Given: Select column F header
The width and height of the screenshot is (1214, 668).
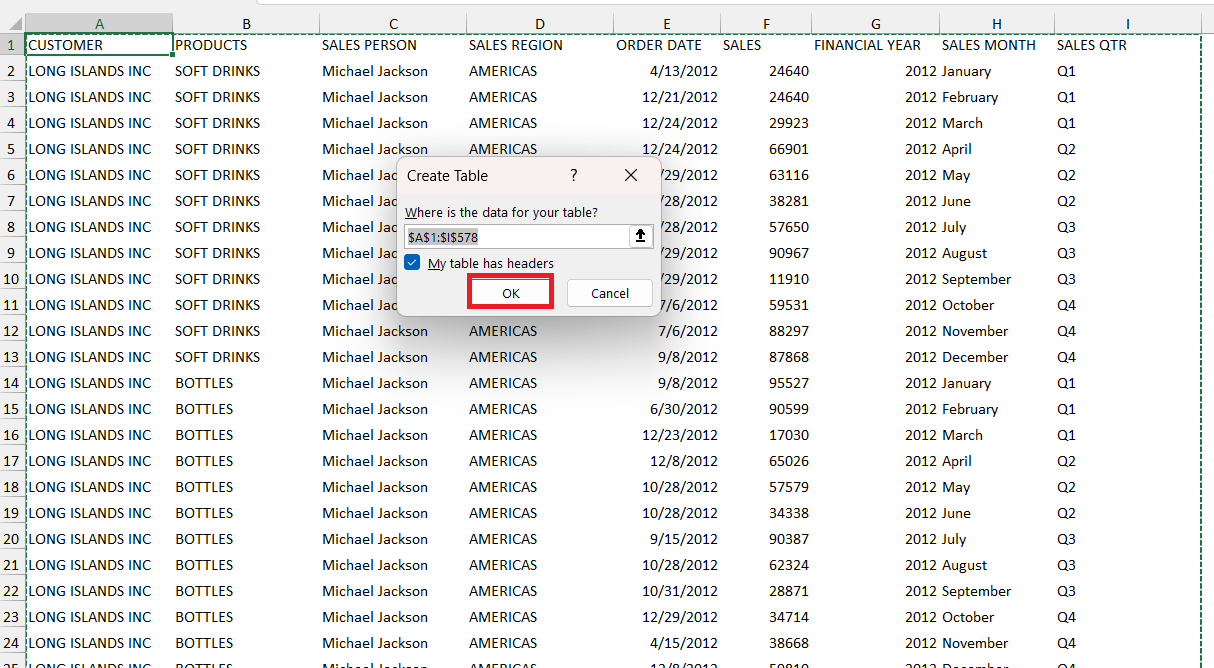Looking at the screenshot, I should 766,23.
